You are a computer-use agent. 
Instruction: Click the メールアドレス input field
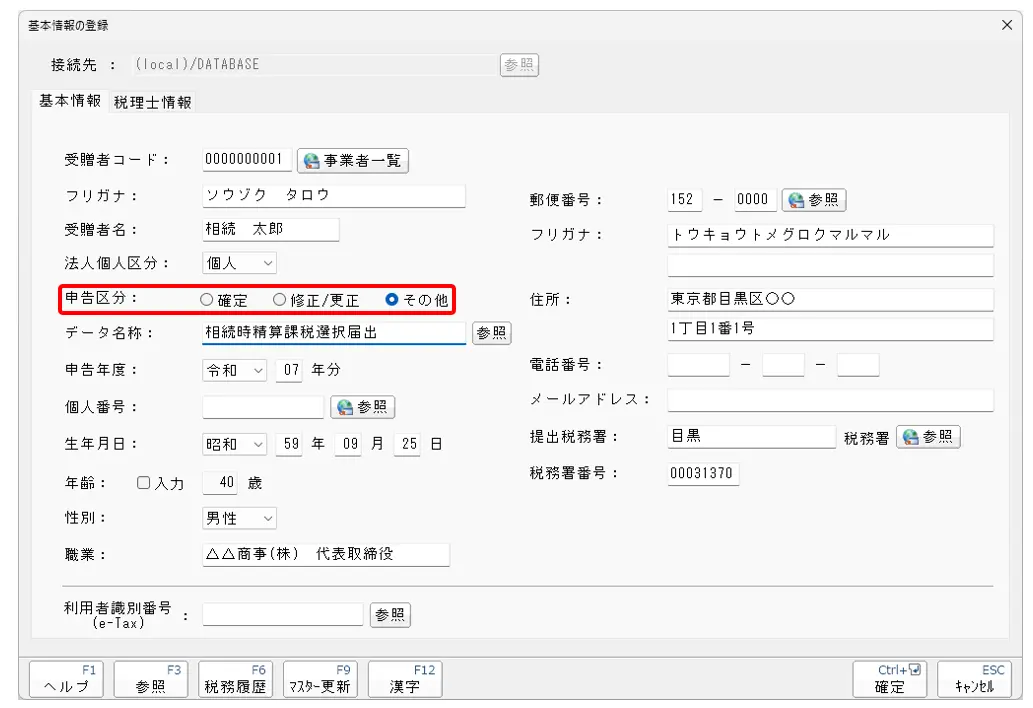click(x=830, y=400)
